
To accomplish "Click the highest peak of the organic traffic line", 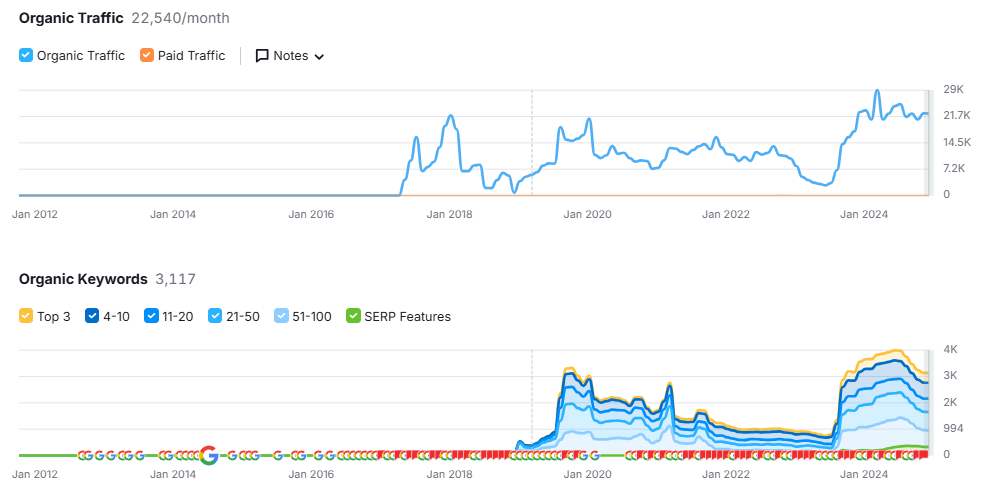I will click(x=877, y=91).
